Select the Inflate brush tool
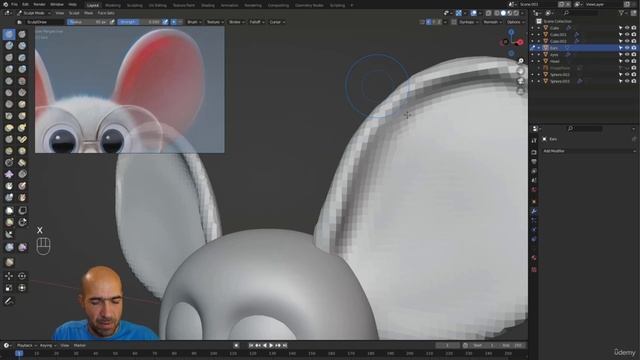The image size is (640, 360). click(9, 69)
